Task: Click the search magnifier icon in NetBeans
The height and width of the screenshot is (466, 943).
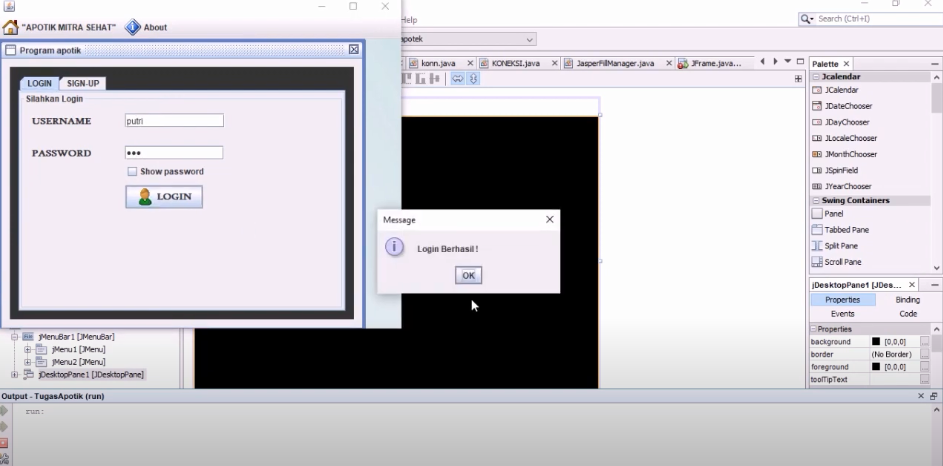Action: pyautogui.click(x=806, y=19)
